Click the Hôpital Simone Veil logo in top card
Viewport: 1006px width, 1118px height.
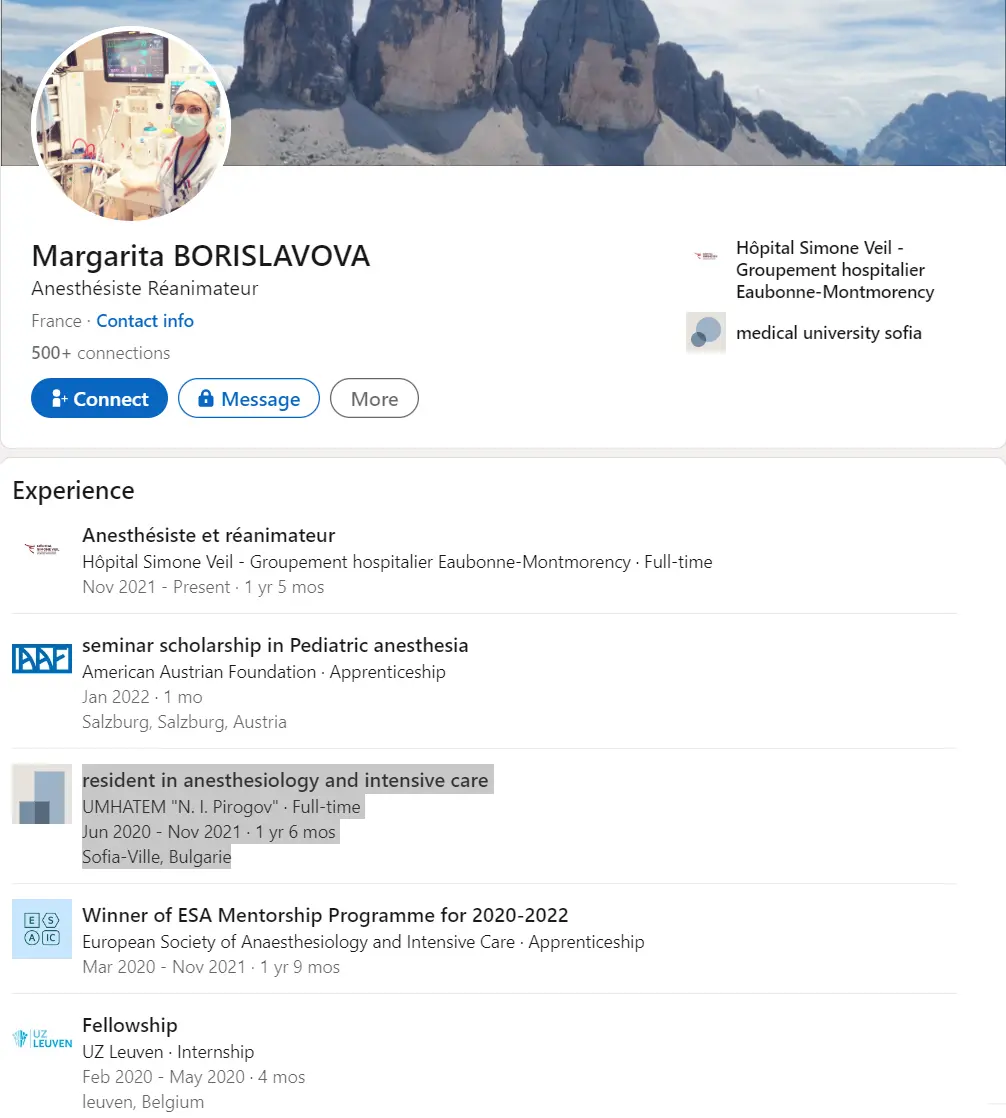pos(706,255)
